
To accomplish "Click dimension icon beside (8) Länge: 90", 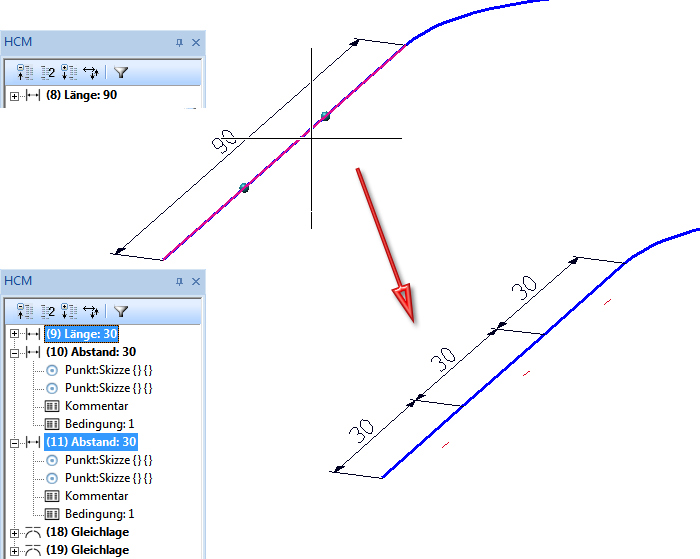I will pyautogui.click(x=33, y=95).
